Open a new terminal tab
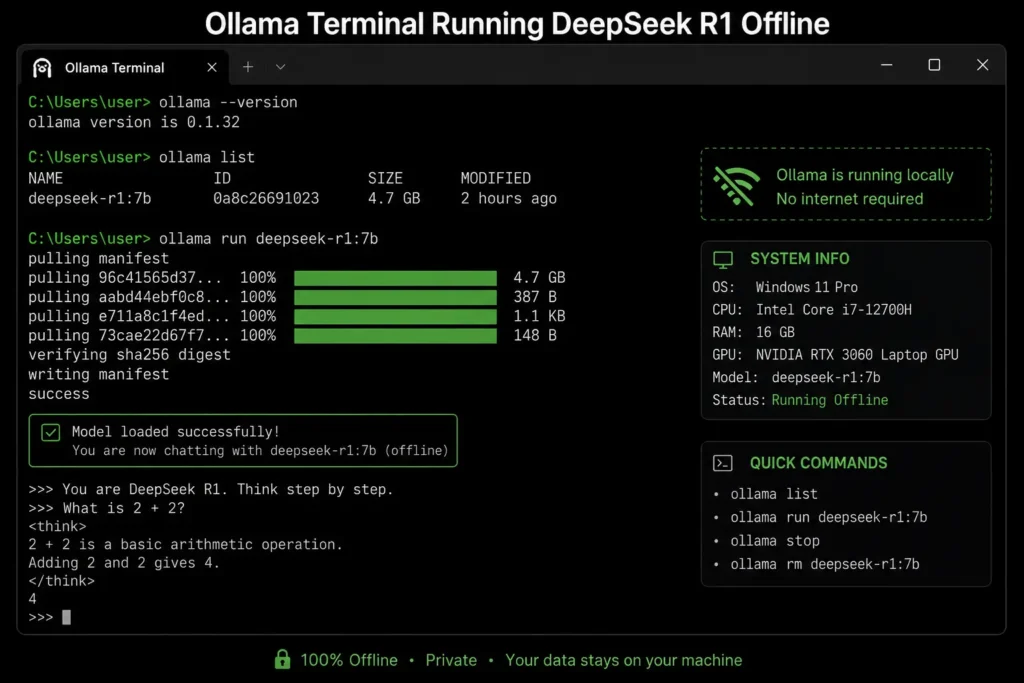 pos(248,67)
